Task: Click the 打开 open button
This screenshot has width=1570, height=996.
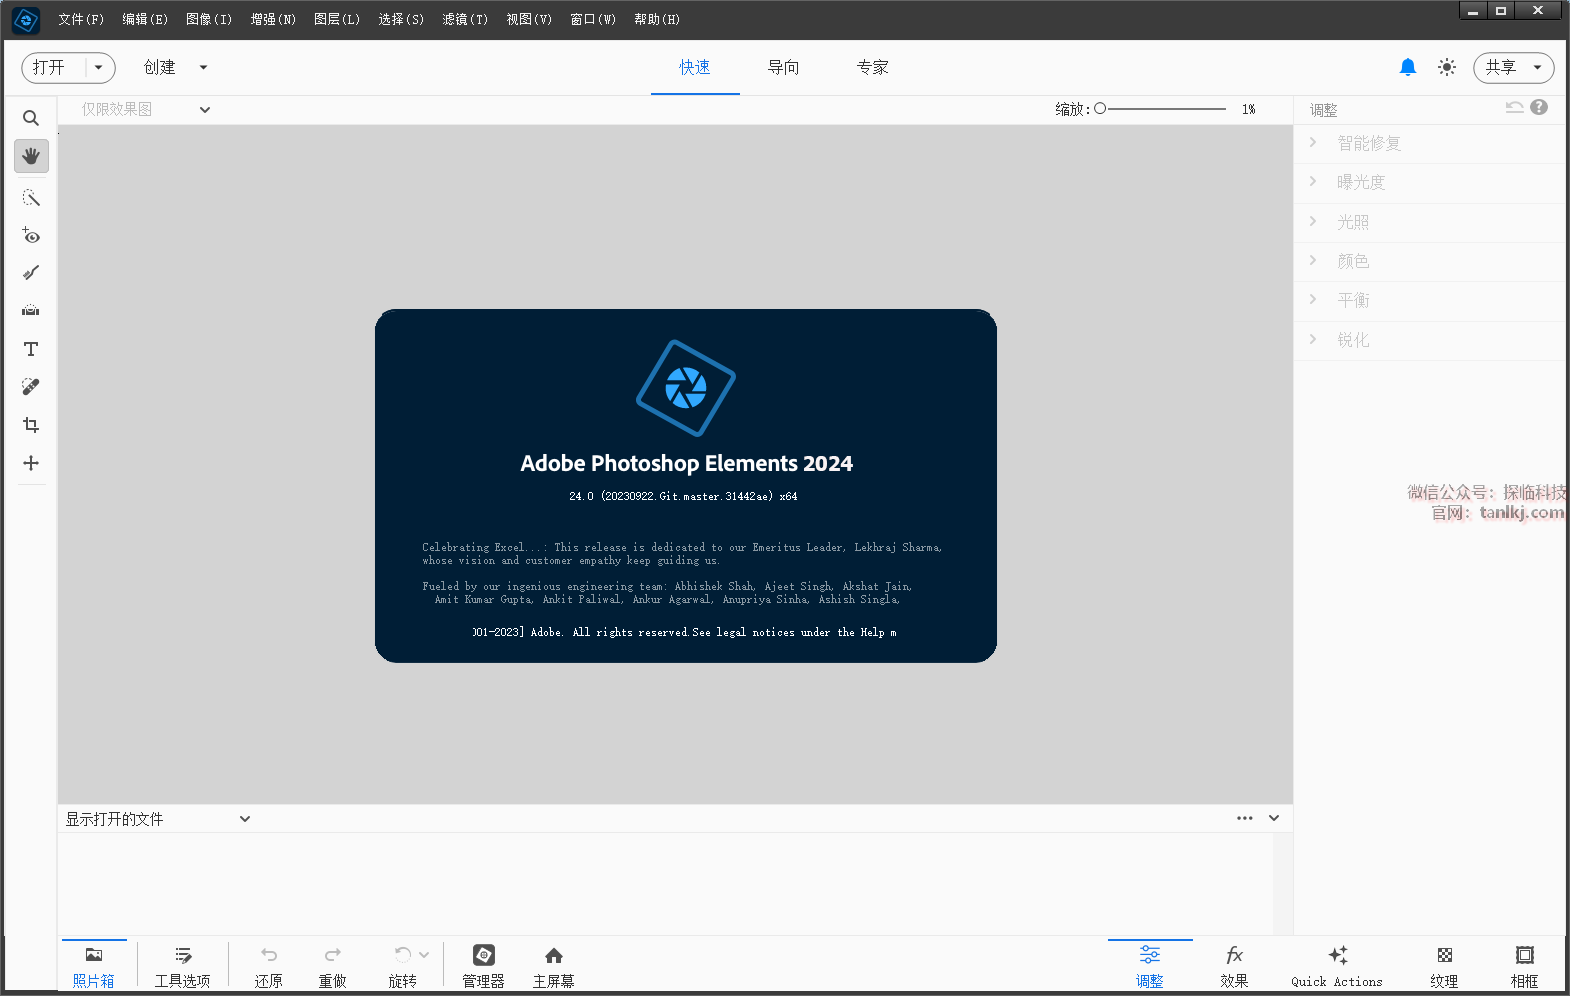Action: click(50, 67)
